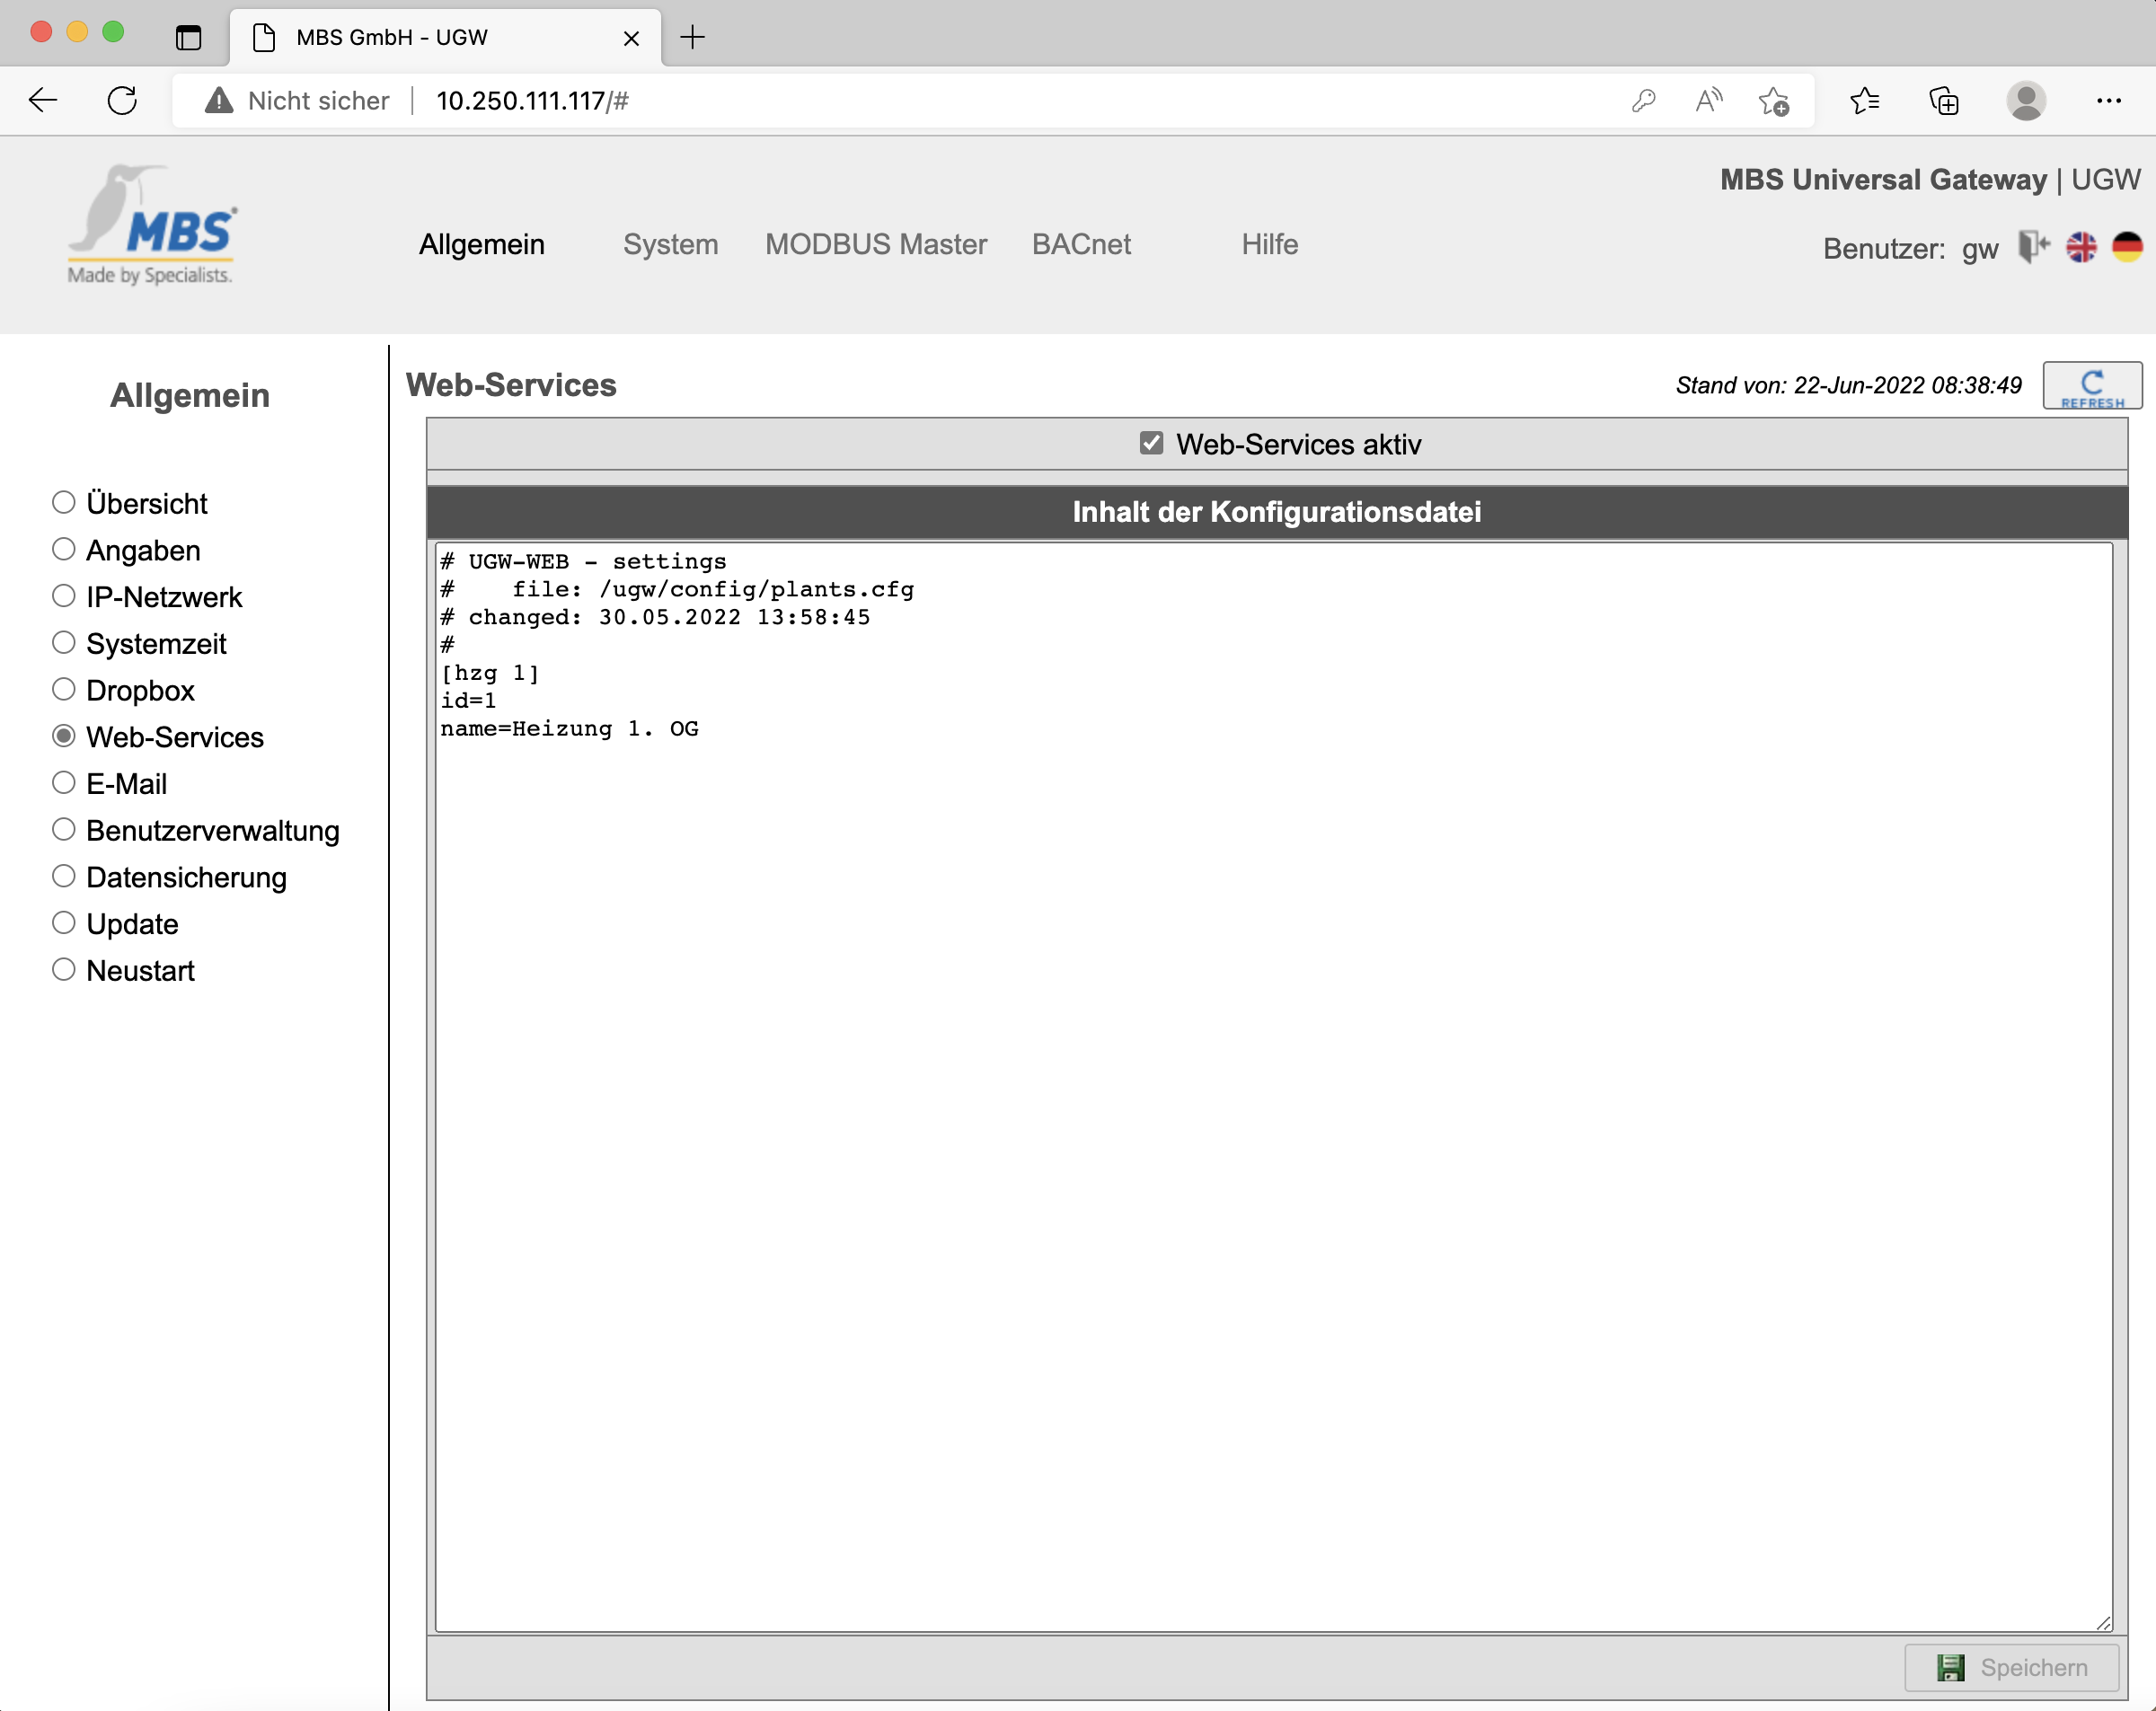Open the tab actions menu
The width and height of the screenshot is (2156, 1711).
(189, 37)
